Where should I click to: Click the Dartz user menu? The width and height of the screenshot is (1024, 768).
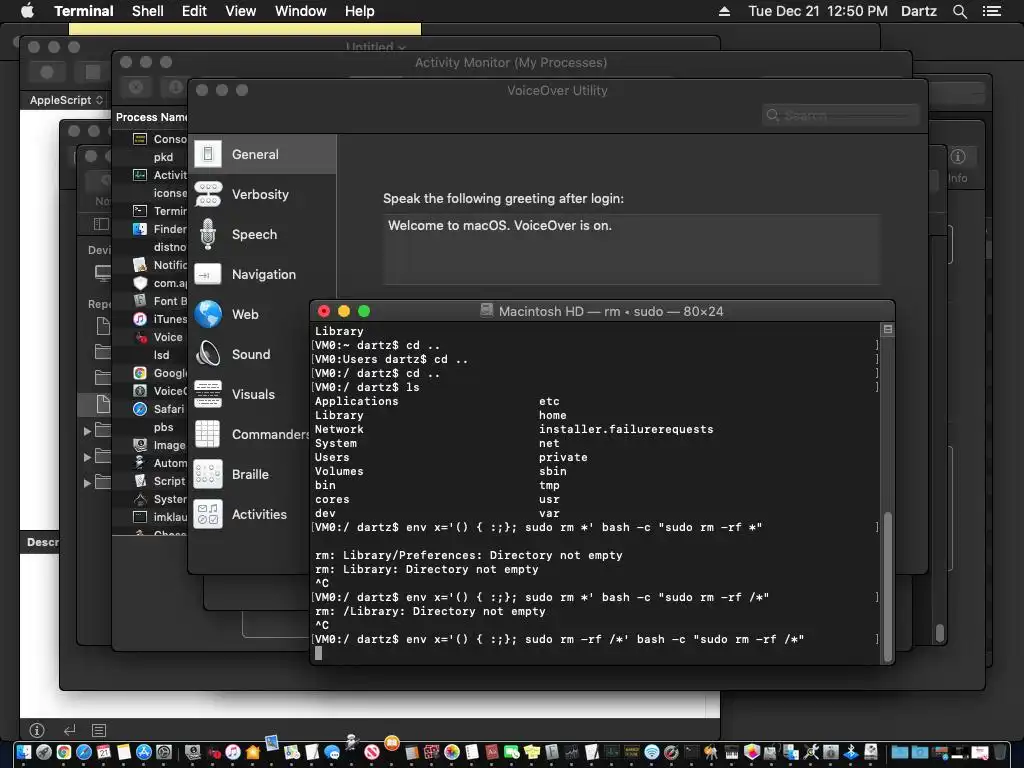pos(918,11)
